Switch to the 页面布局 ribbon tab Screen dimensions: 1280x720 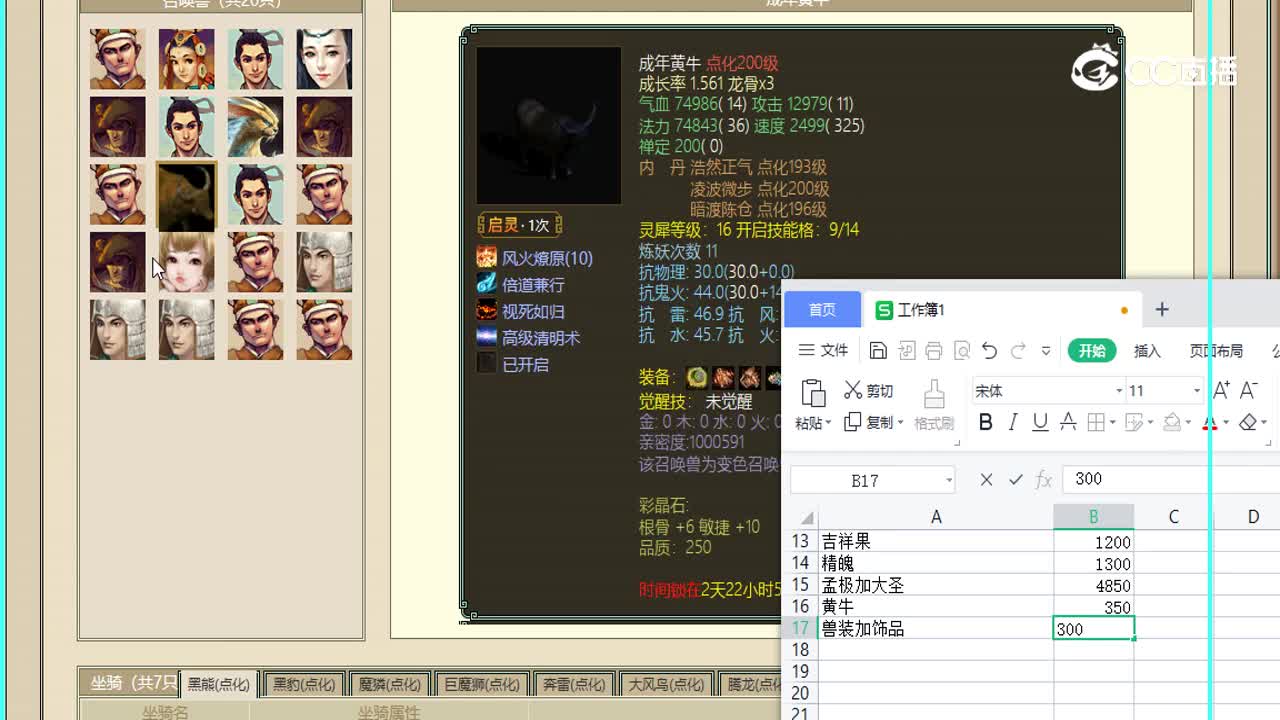[x=1216, y=350]
